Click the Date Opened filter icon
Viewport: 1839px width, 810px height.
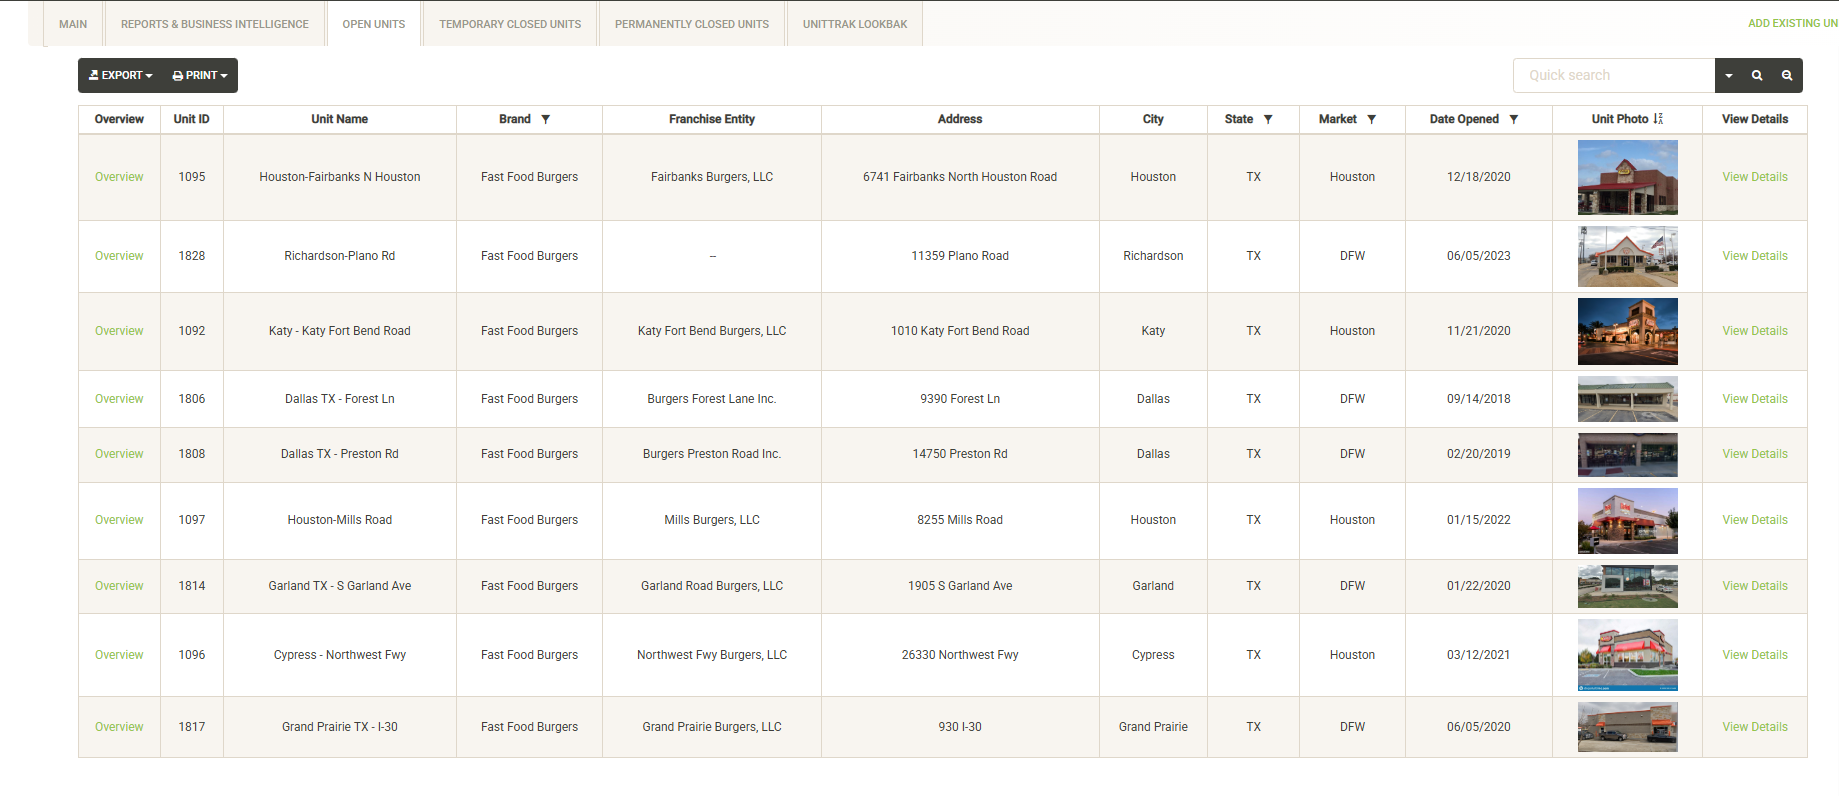[x=1514, y=119]
